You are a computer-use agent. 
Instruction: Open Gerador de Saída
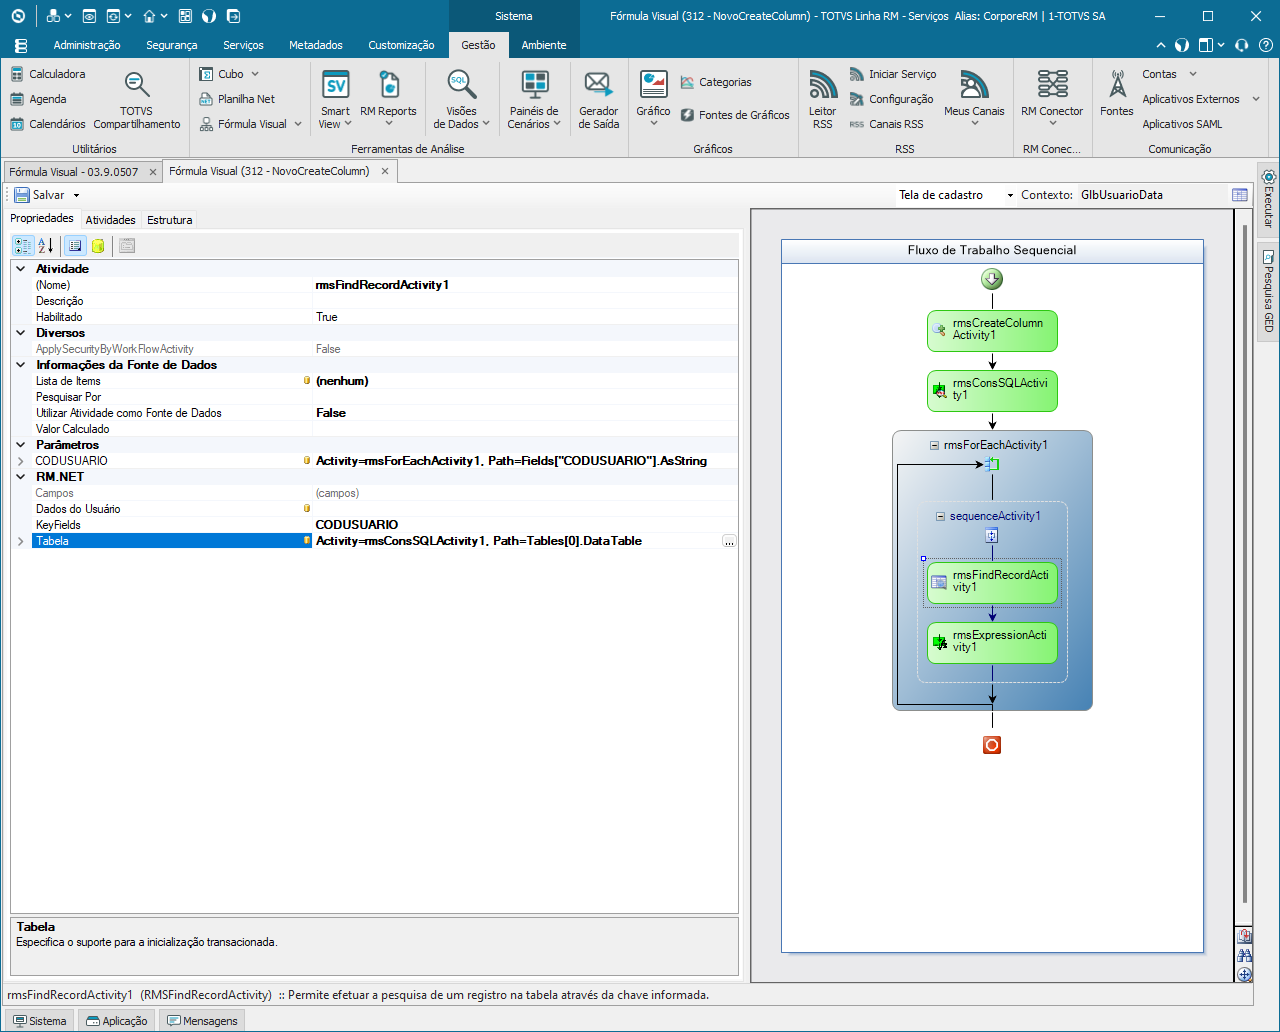pos(598,100)
